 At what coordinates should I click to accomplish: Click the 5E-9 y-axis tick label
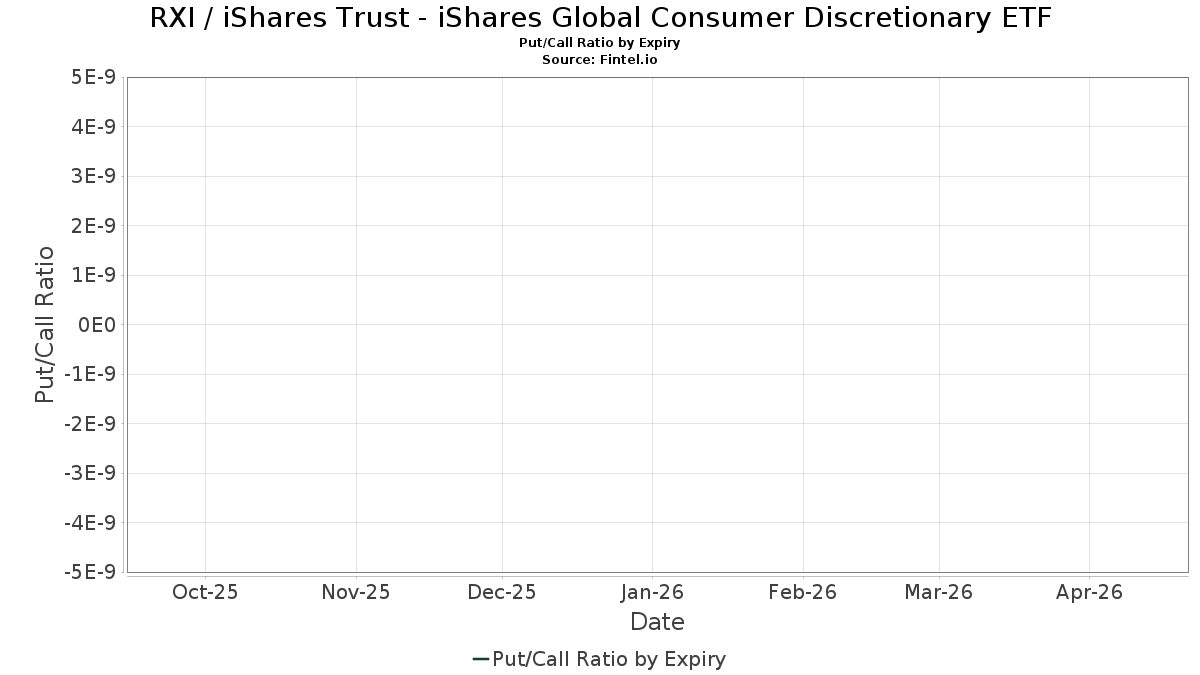click(x=94, y=77)
